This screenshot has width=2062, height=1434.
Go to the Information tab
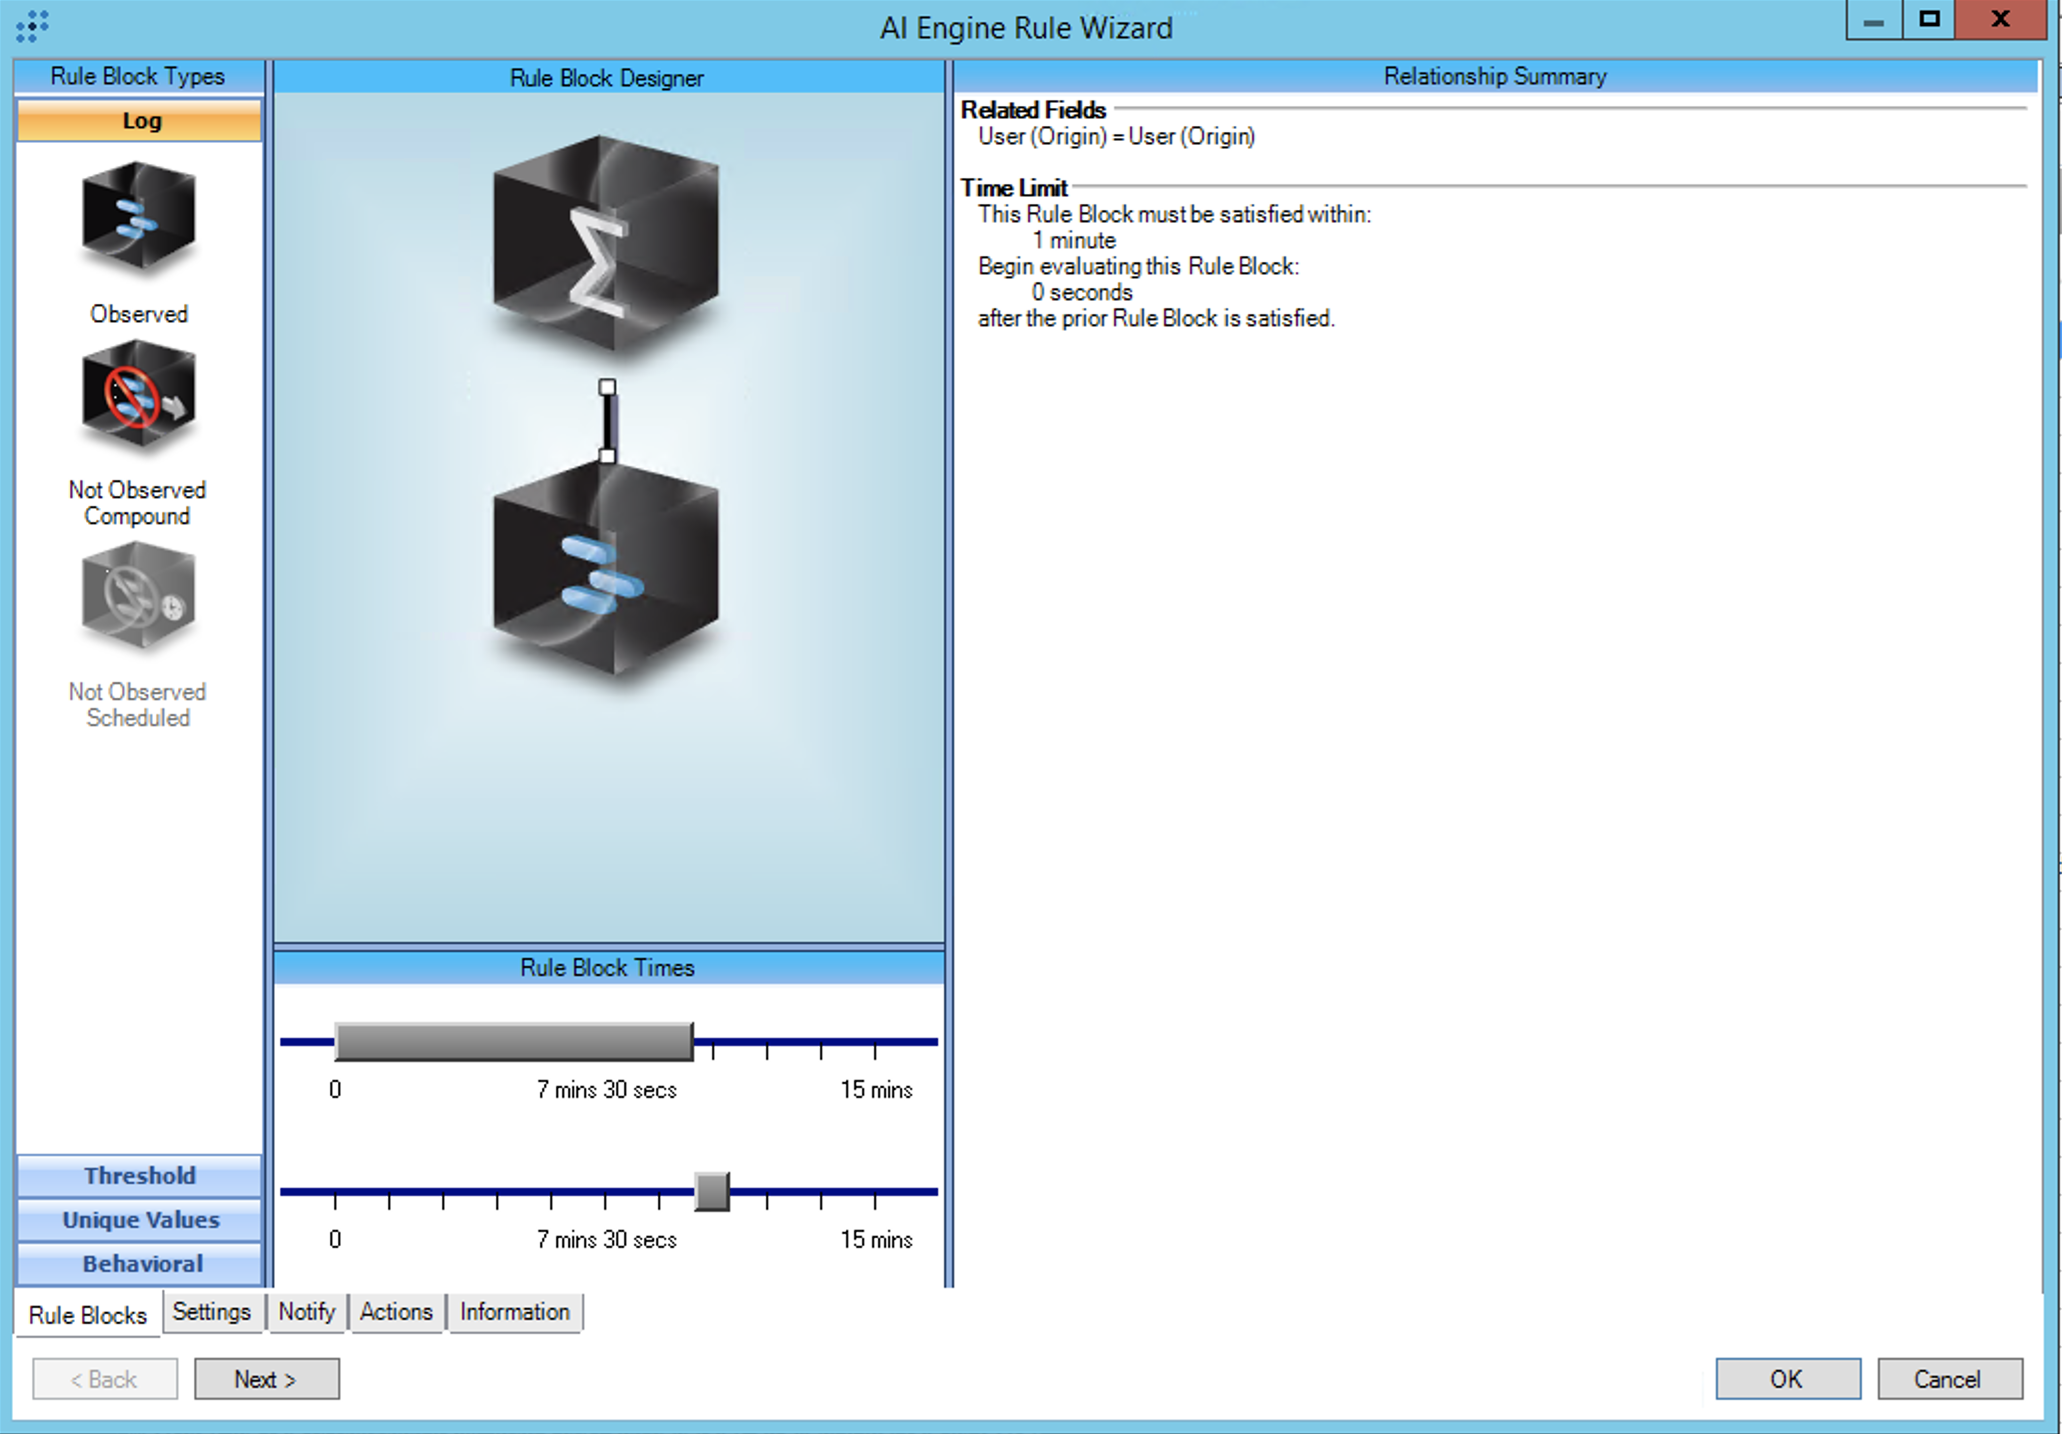tap(514, 1312)
